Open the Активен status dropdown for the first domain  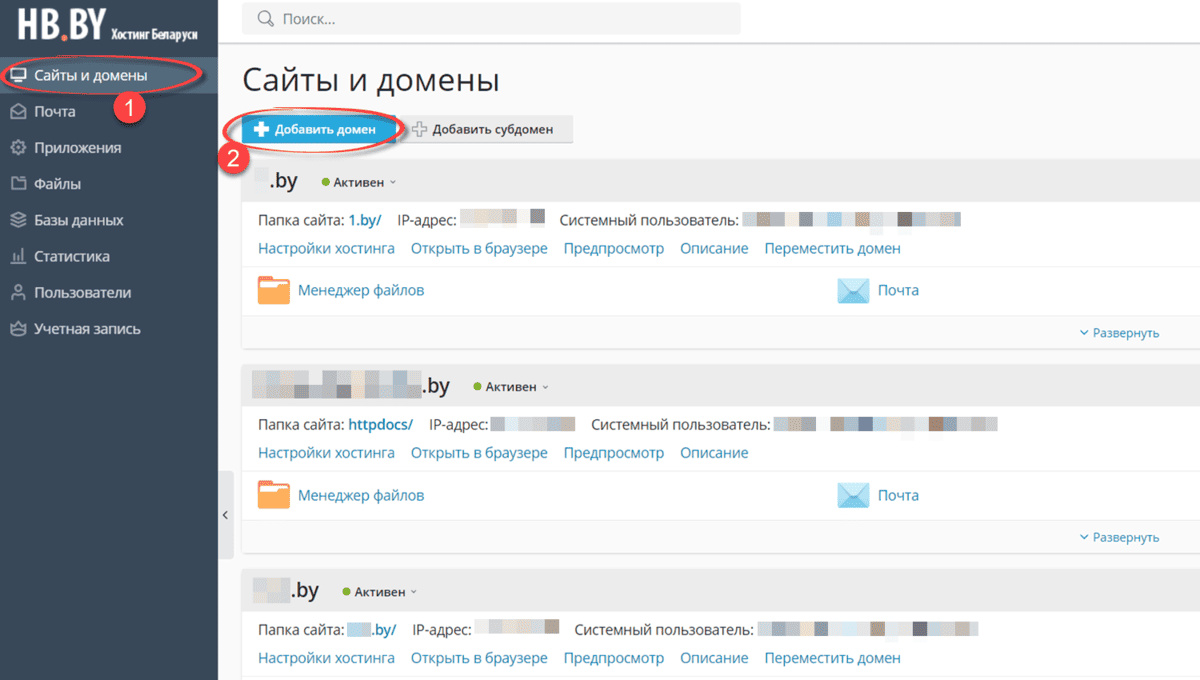(359, 182)
